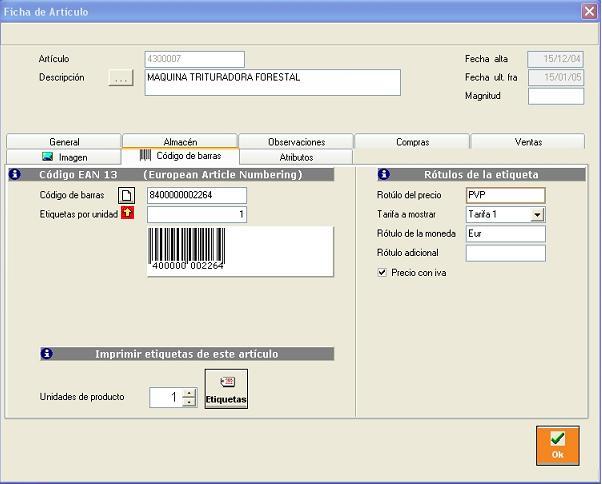Viewport: 602px width, 484px height.
Task: Click the Rótulo adicional field
Action: pos(506,253)
